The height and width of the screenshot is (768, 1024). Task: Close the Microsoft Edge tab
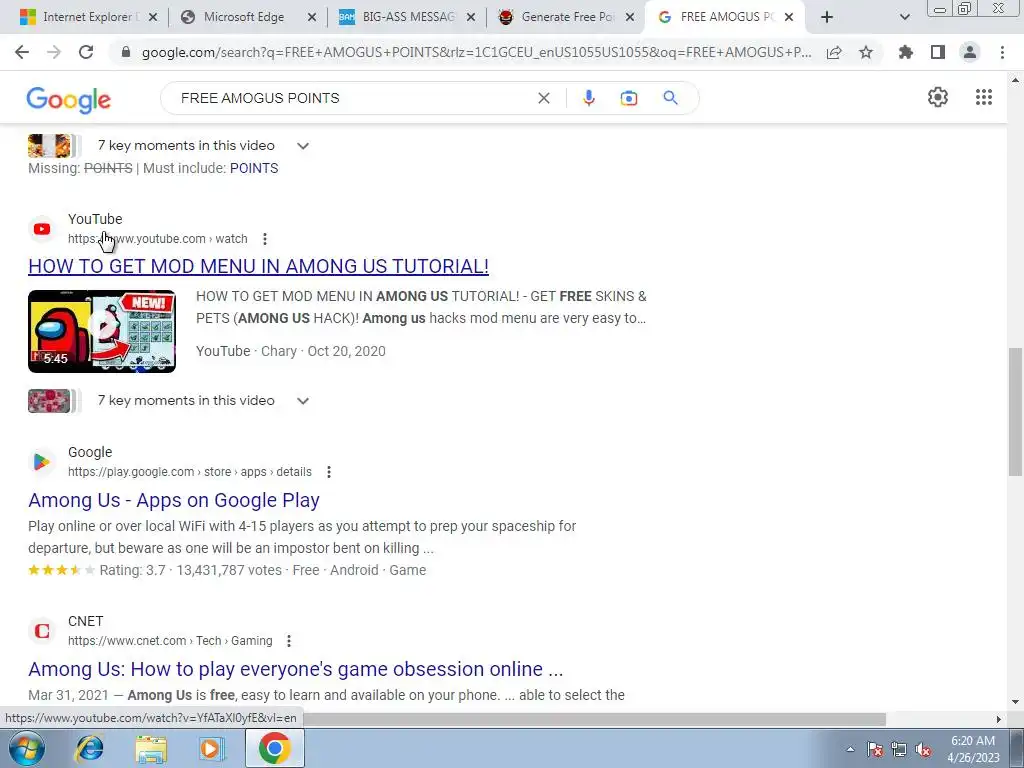click(312, 18)
